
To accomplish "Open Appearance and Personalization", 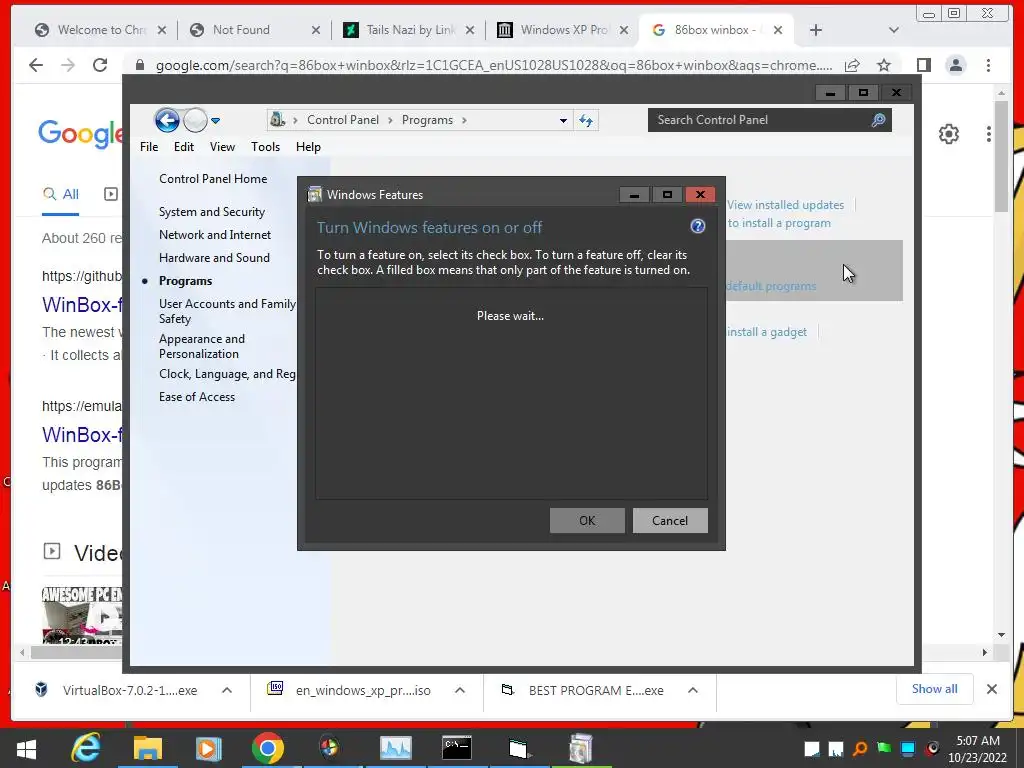I will coord(202,346).
